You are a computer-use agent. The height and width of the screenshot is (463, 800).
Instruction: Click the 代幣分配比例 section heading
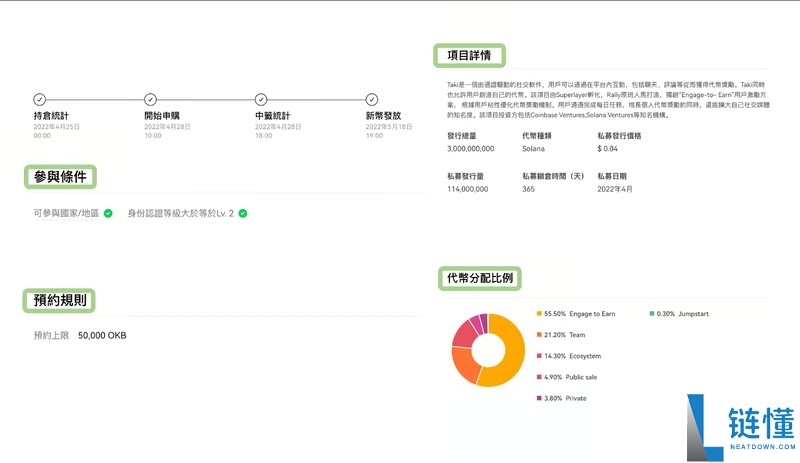(480, 278)
